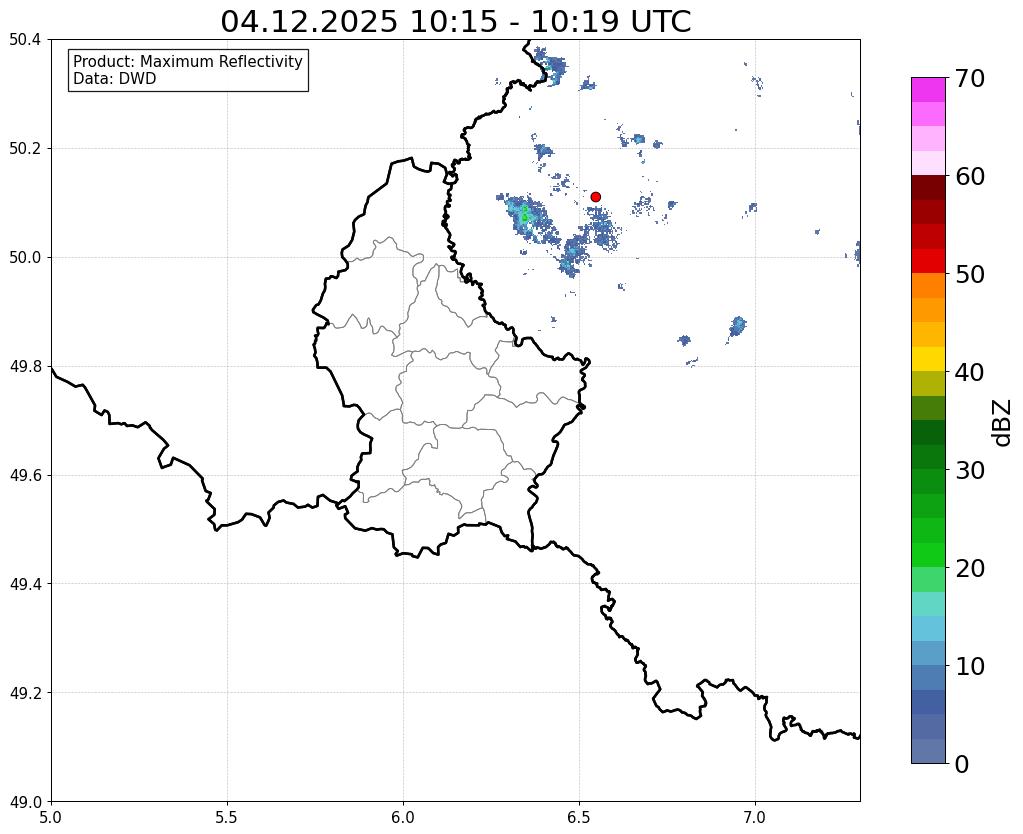This screenshot has height=834, width=1023.
Task: Pick the bright red swatch just above 50
Action: pyautogui.click(x=928, y=261)
